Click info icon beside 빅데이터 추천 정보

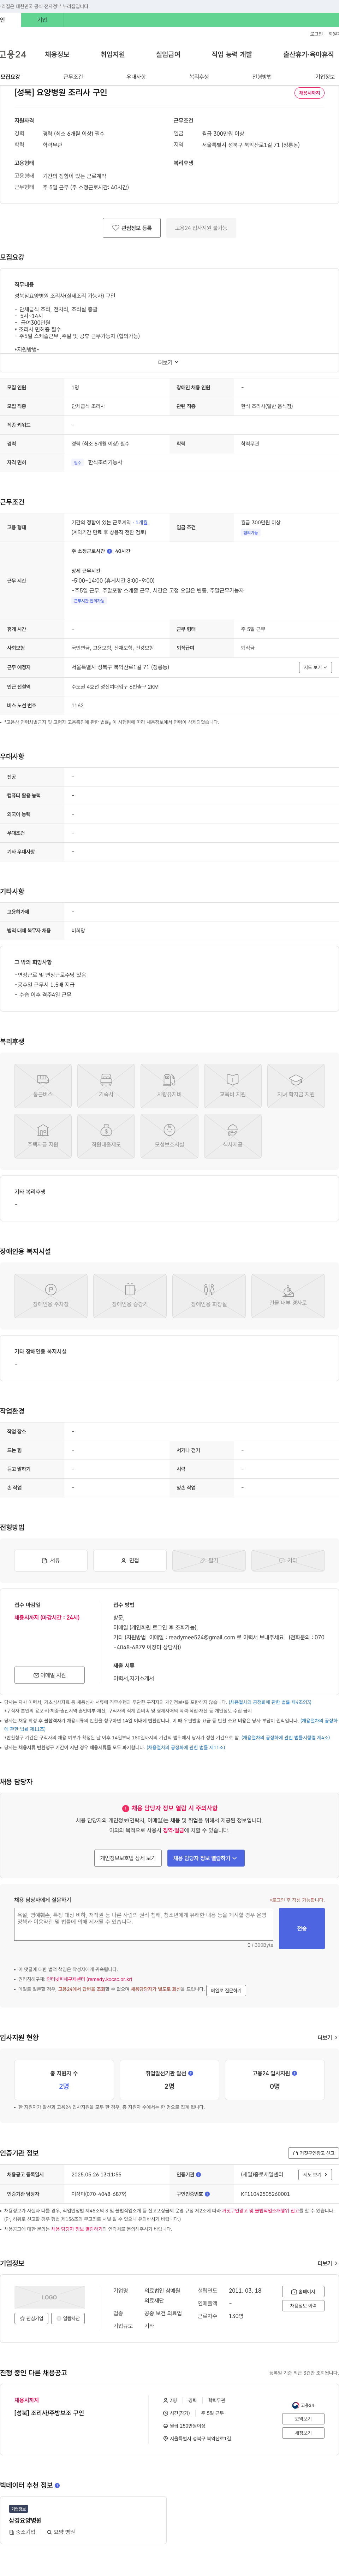click(57, 2485)
